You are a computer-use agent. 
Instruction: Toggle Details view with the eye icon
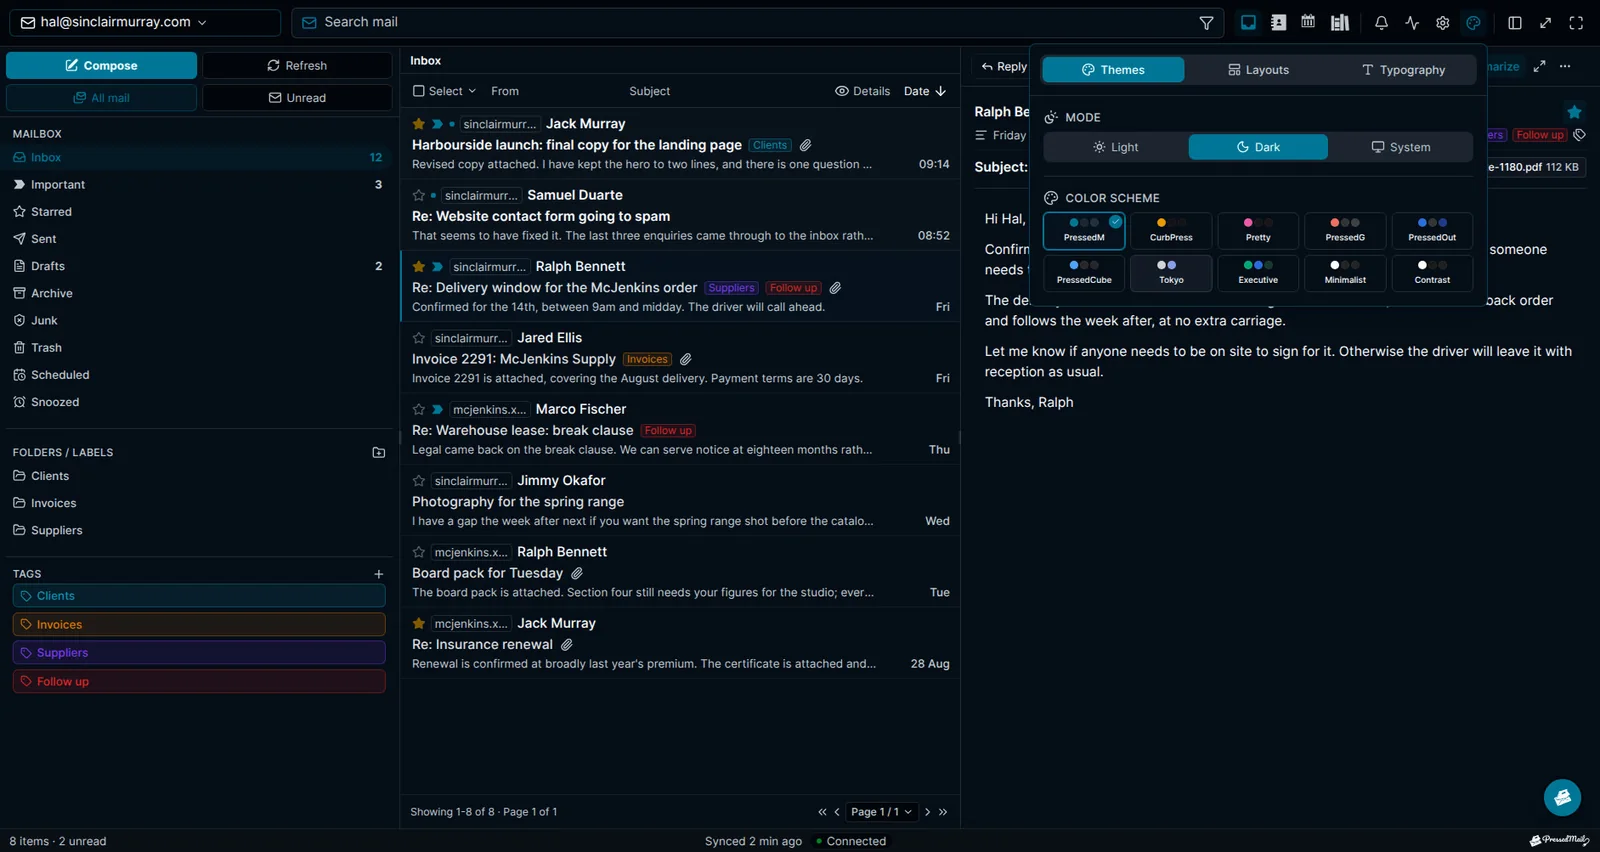pyautogui.click(x=862, y=91)
